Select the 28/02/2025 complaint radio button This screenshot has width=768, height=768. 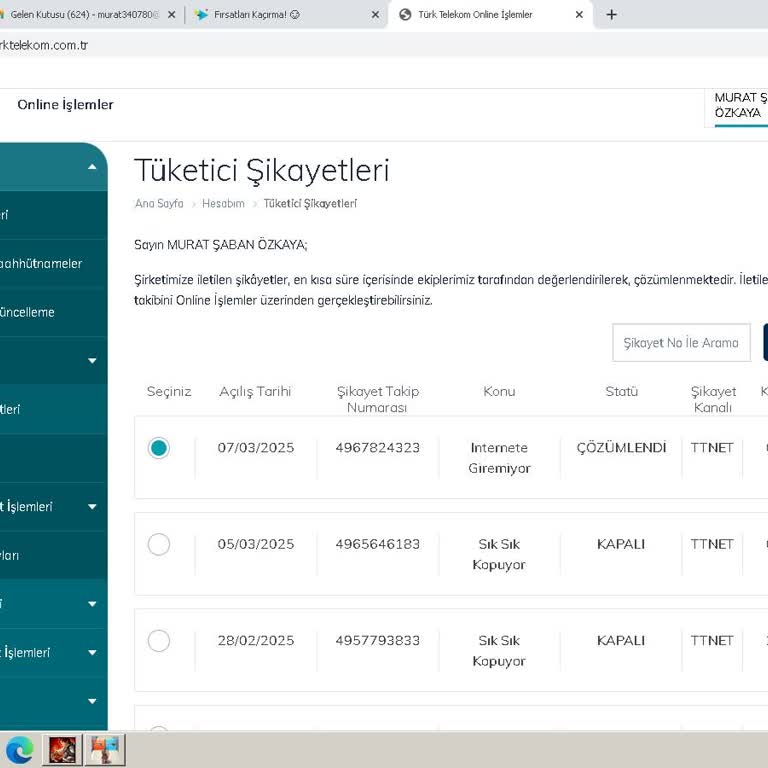pos(159,641)
